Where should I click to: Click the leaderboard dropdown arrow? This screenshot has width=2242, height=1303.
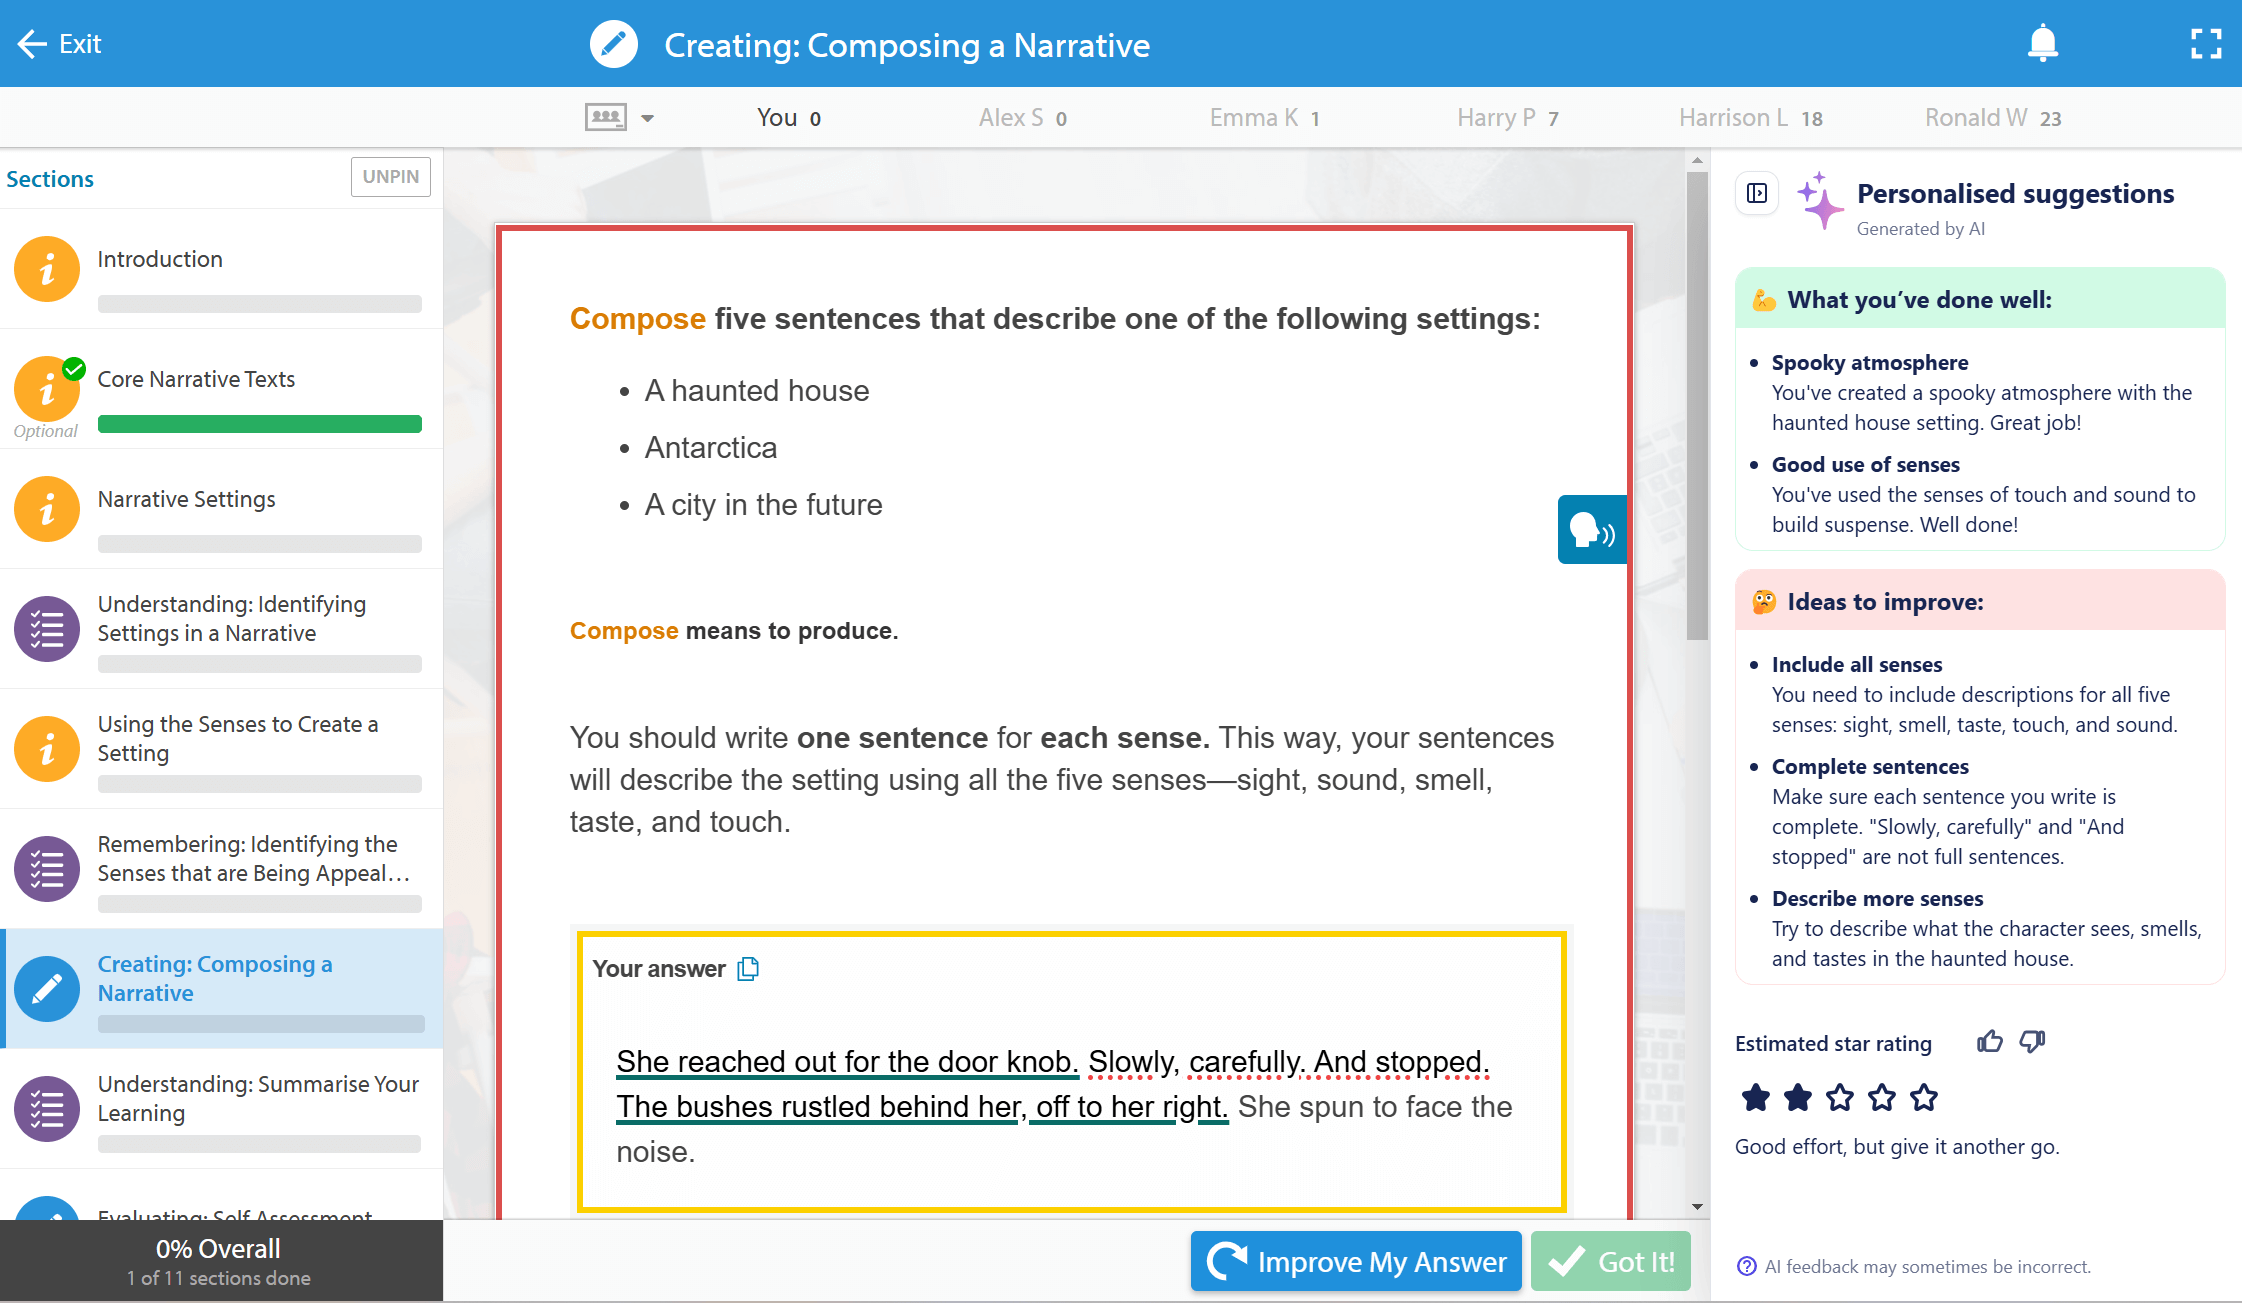tap(648, 118)
